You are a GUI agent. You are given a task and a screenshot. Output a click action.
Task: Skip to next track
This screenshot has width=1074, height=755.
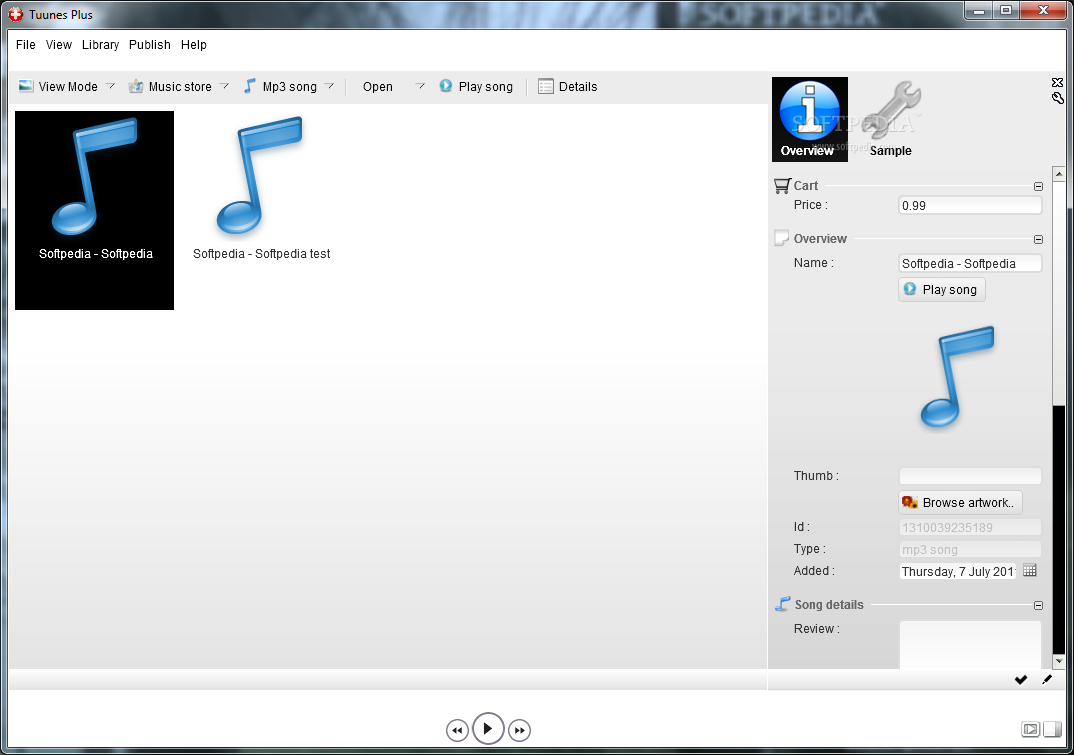pyautogui.click(x=519, y=730)
